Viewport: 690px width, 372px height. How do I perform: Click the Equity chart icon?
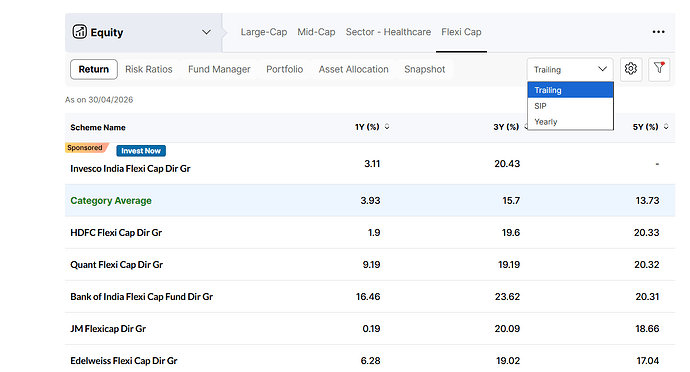[x=80, y=32]
